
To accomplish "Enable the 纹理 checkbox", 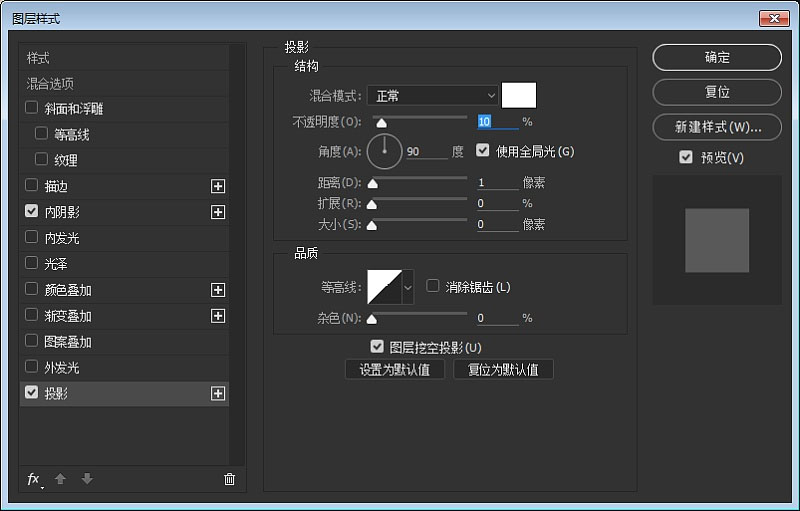I will click(x=41, y=159).
